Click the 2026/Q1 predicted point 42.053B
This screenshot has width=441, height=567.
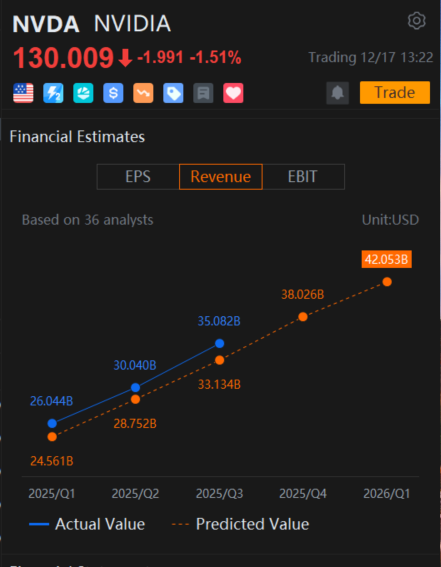(x=387, y=282)
